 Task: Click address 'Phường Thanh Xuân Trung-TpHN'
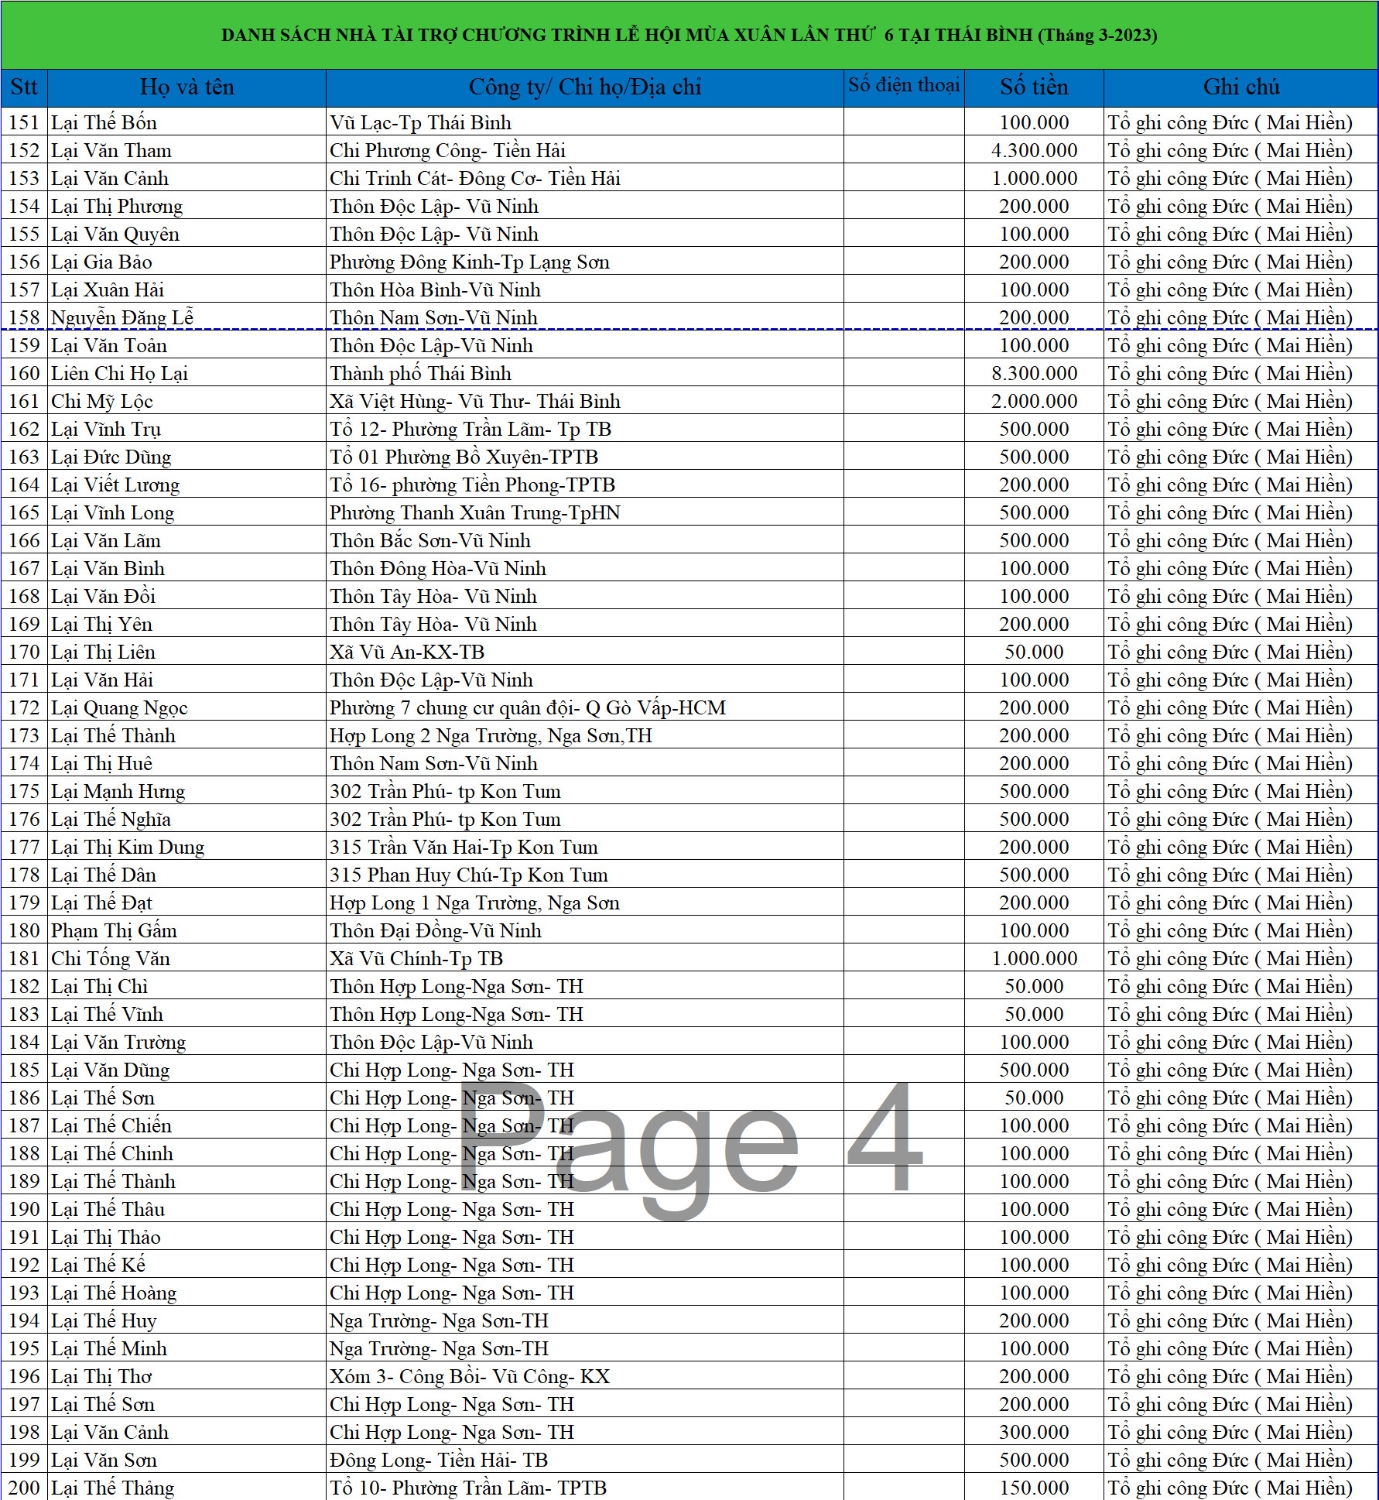(x=475, y=513)
